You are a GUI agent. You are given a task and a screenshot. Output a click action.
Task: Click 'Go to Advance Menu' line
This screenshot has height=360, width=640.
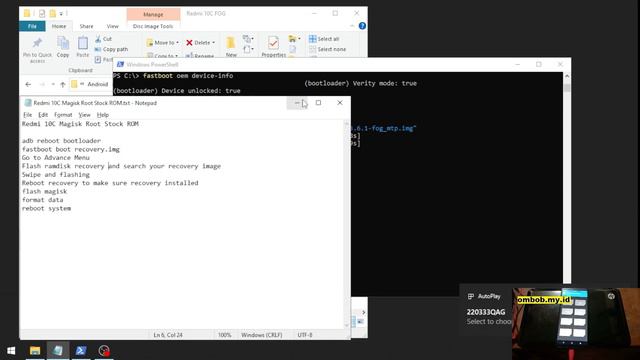(56, 158)
